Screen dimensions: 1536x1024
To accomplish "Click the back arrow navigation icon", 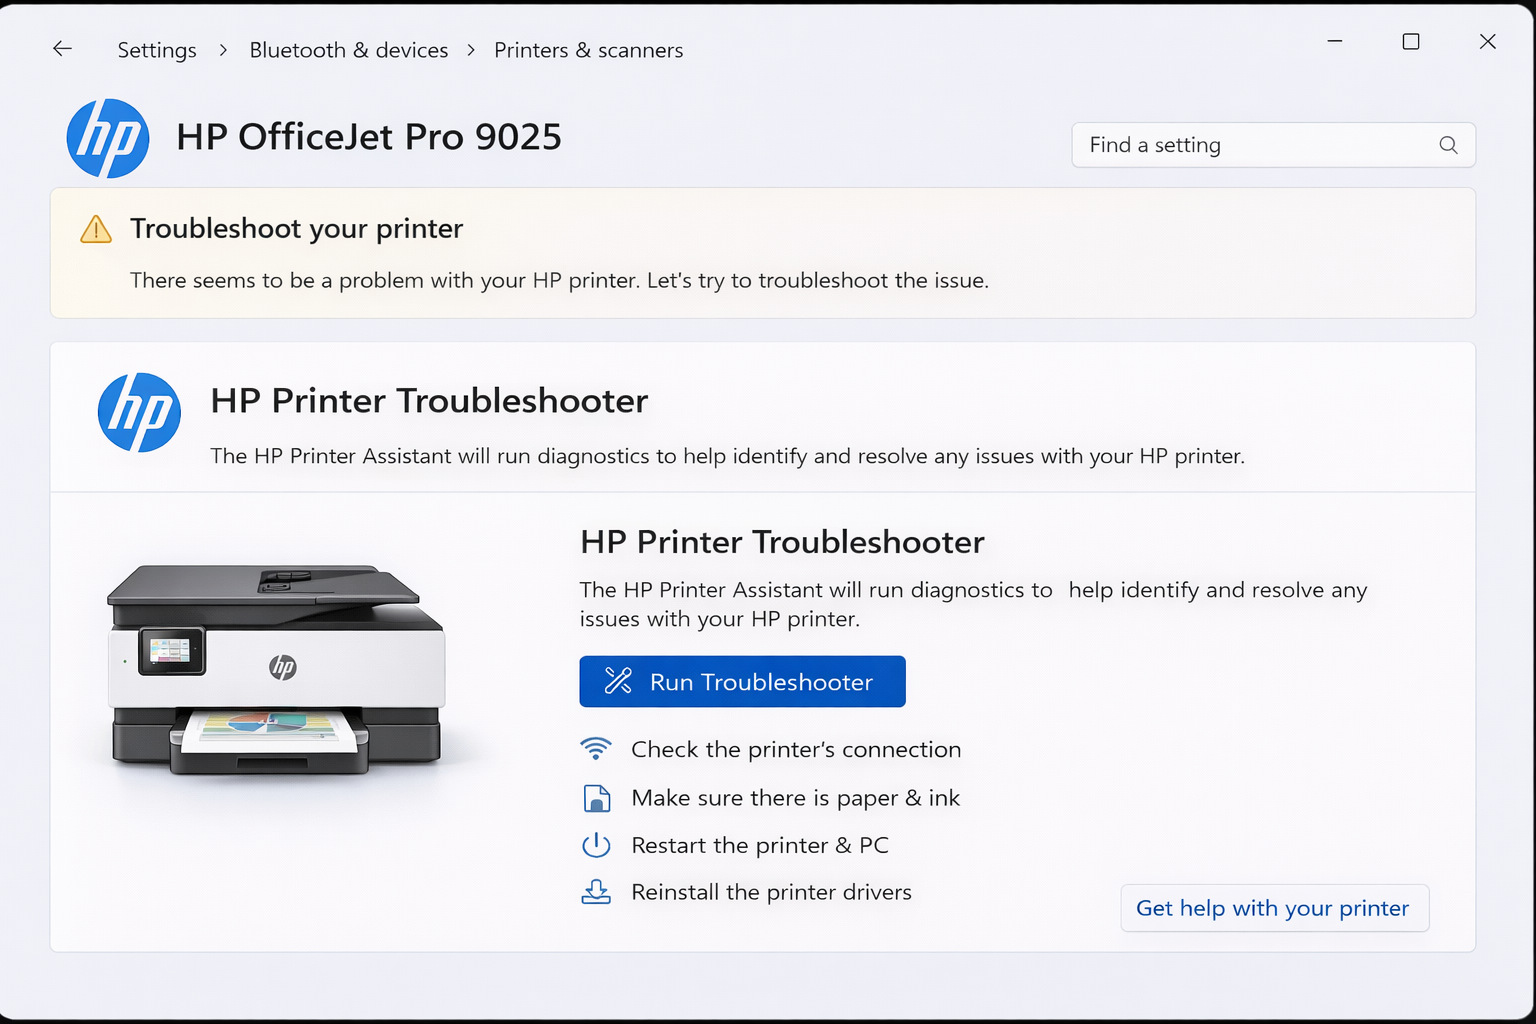I will click(x=62, y=48).
